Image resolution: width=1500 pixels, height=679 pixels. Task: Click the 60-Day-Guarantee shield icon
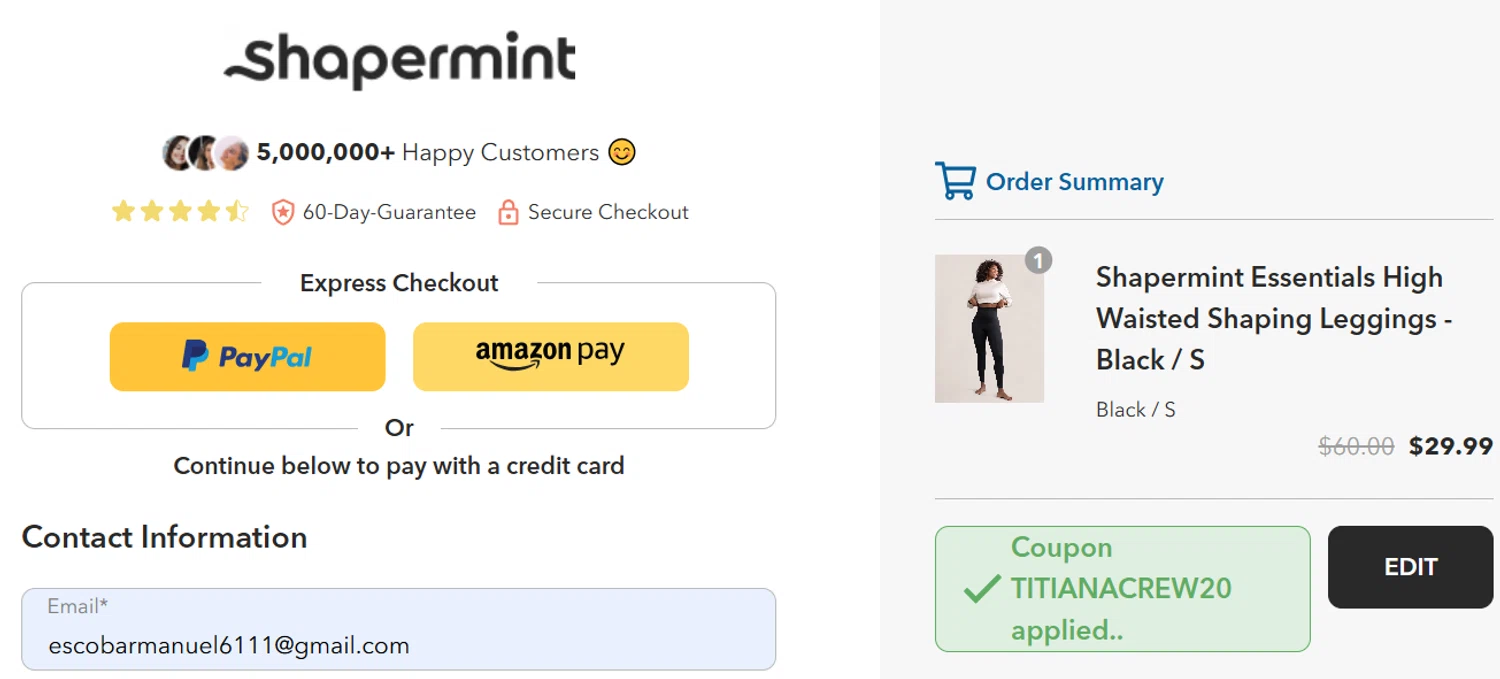click(283, 212)
